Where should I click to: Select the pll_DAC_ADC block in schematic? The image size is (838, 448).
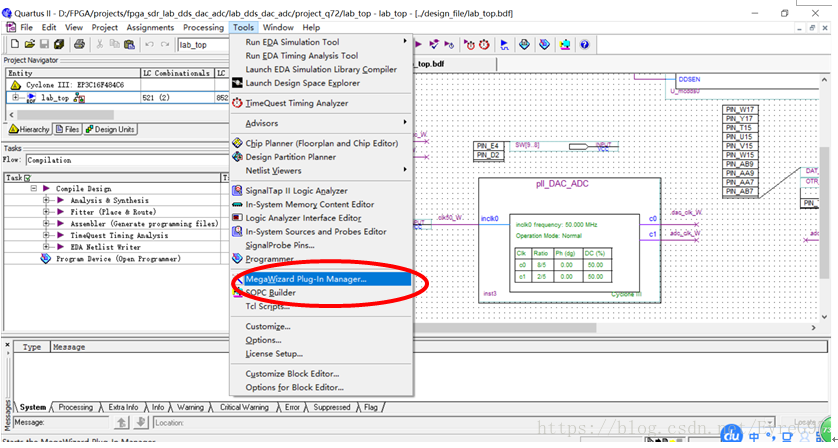pos(569,241)
